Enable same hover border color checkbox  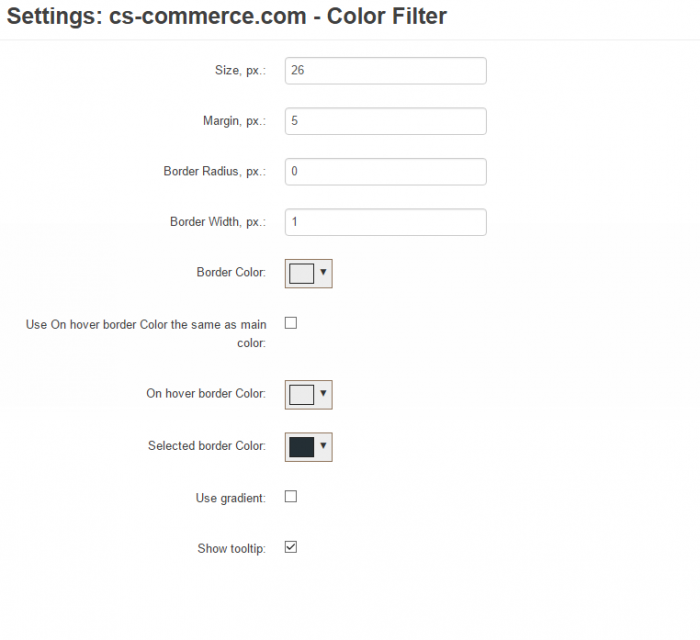[x=291, y=323]
